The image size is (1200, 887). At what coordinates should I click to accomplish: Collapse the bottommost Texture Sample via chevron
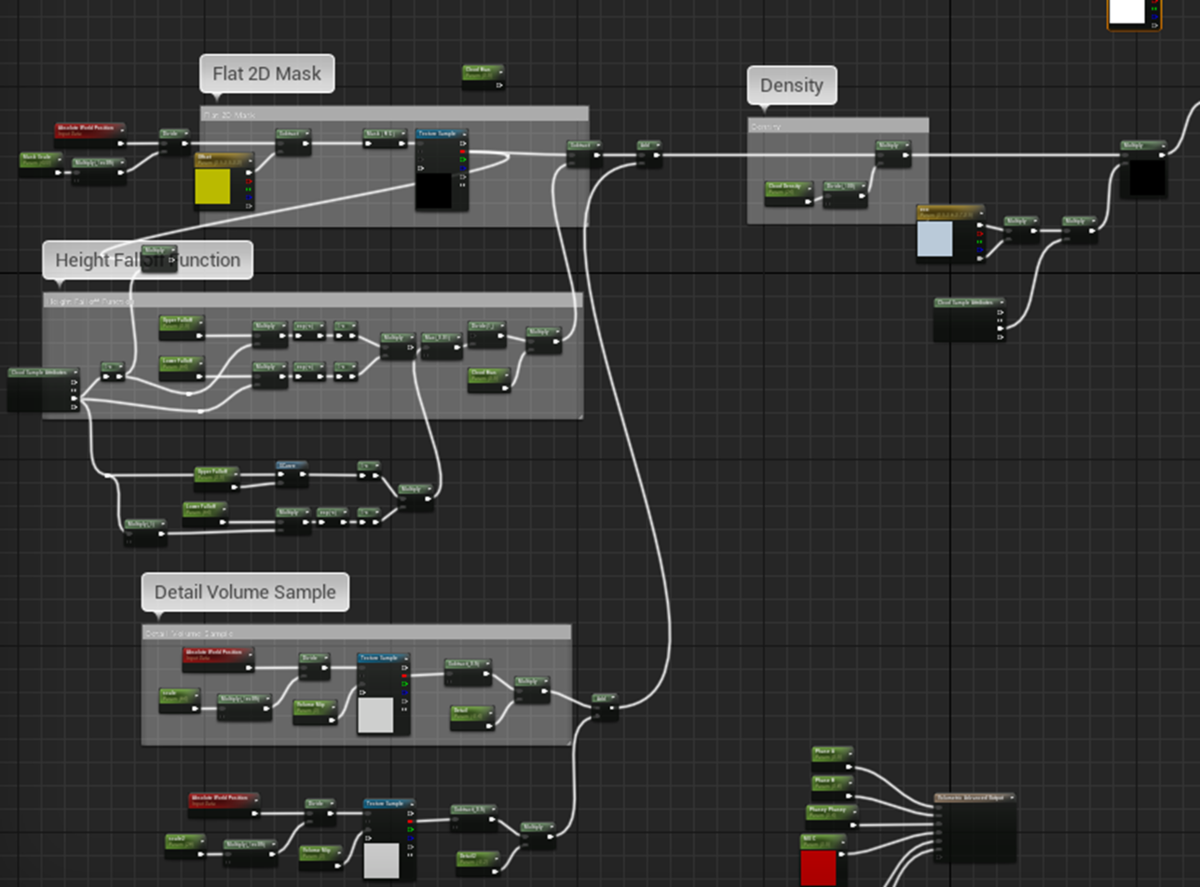coord(411,803)
